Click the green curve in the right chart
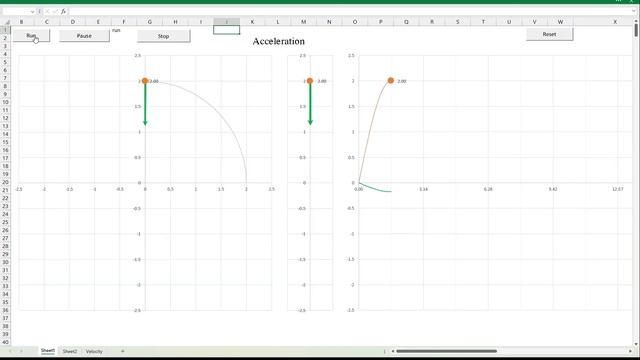640x360 pixels. coord(376,189)
